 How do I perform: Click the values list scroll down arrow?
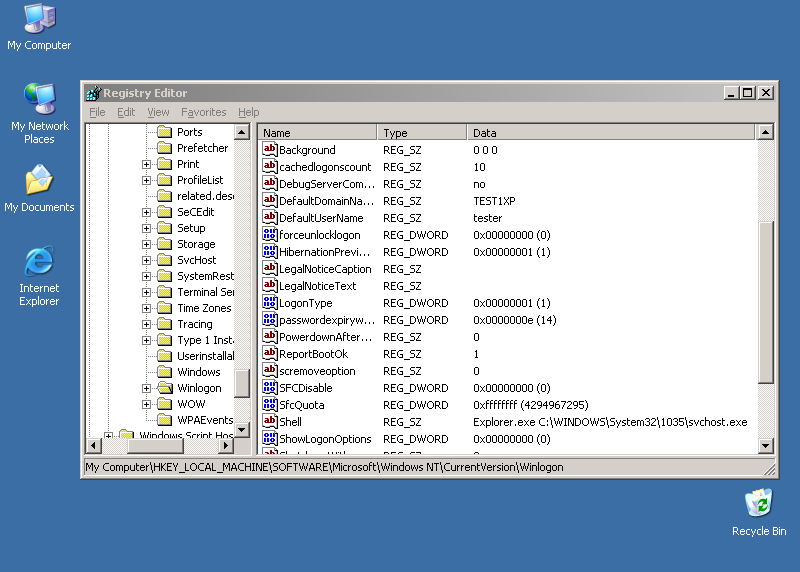765,445
